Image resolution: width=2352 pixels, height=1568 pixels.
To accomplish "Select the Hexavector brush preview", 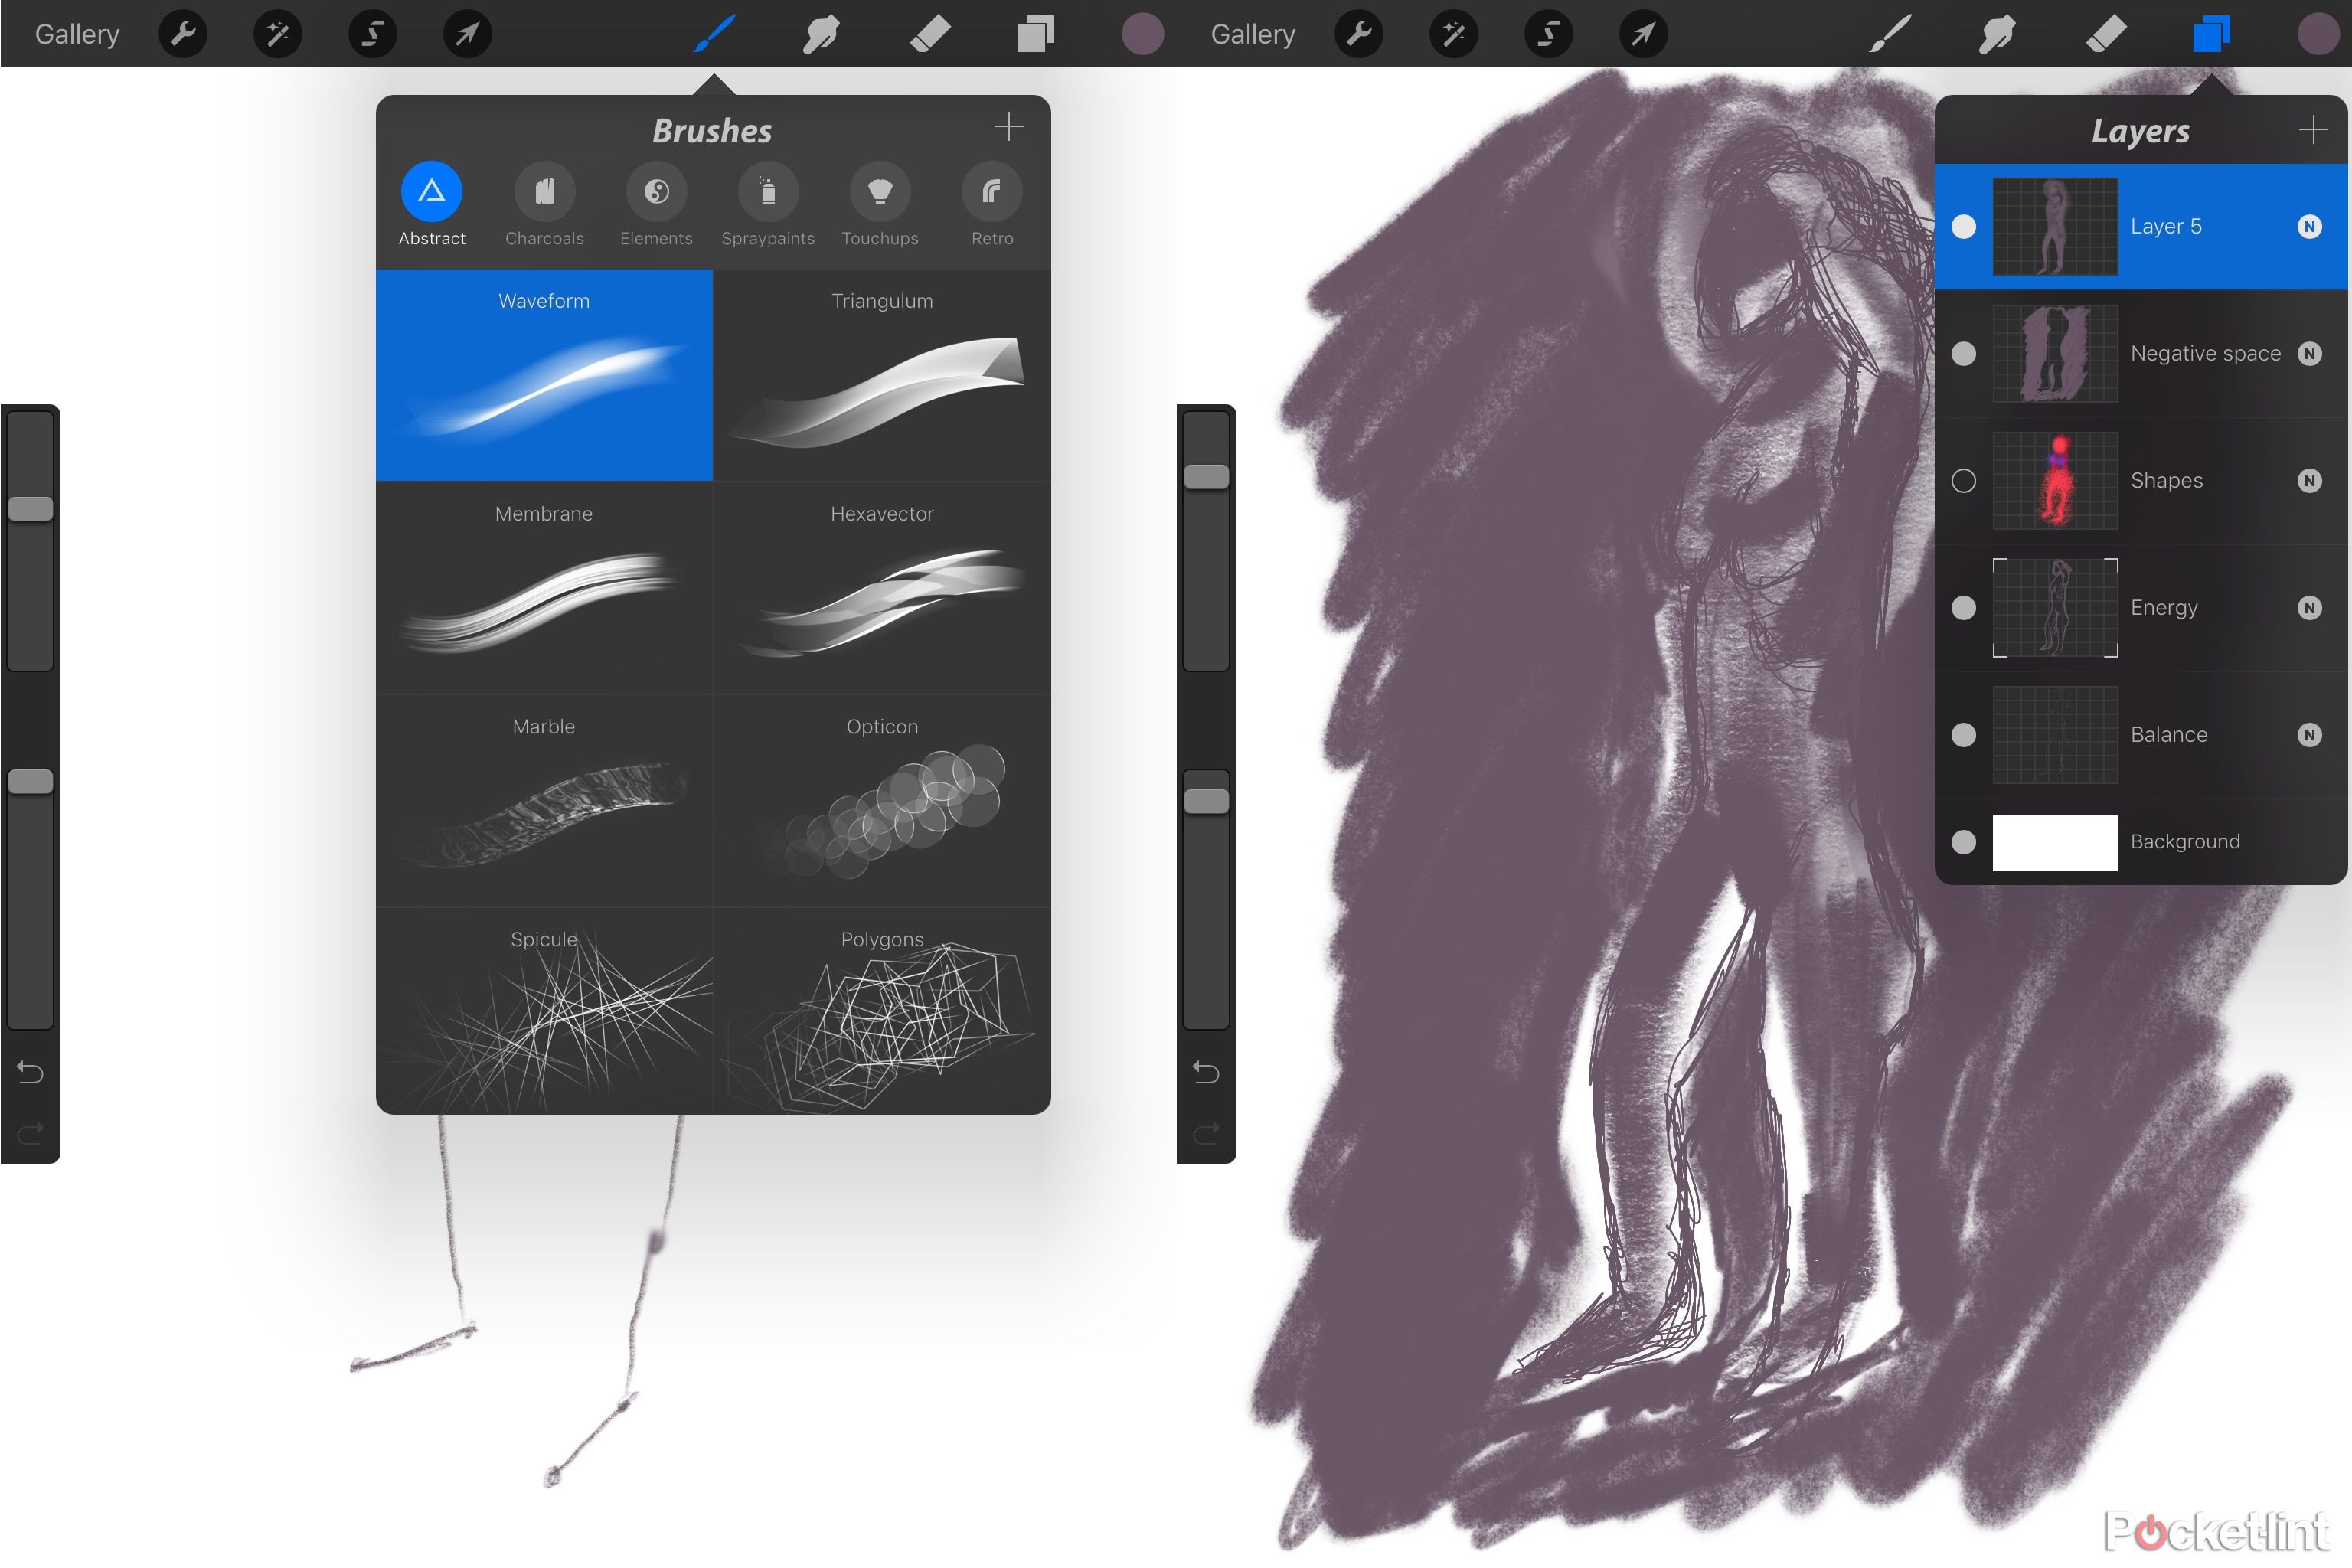I will [882, 590].
